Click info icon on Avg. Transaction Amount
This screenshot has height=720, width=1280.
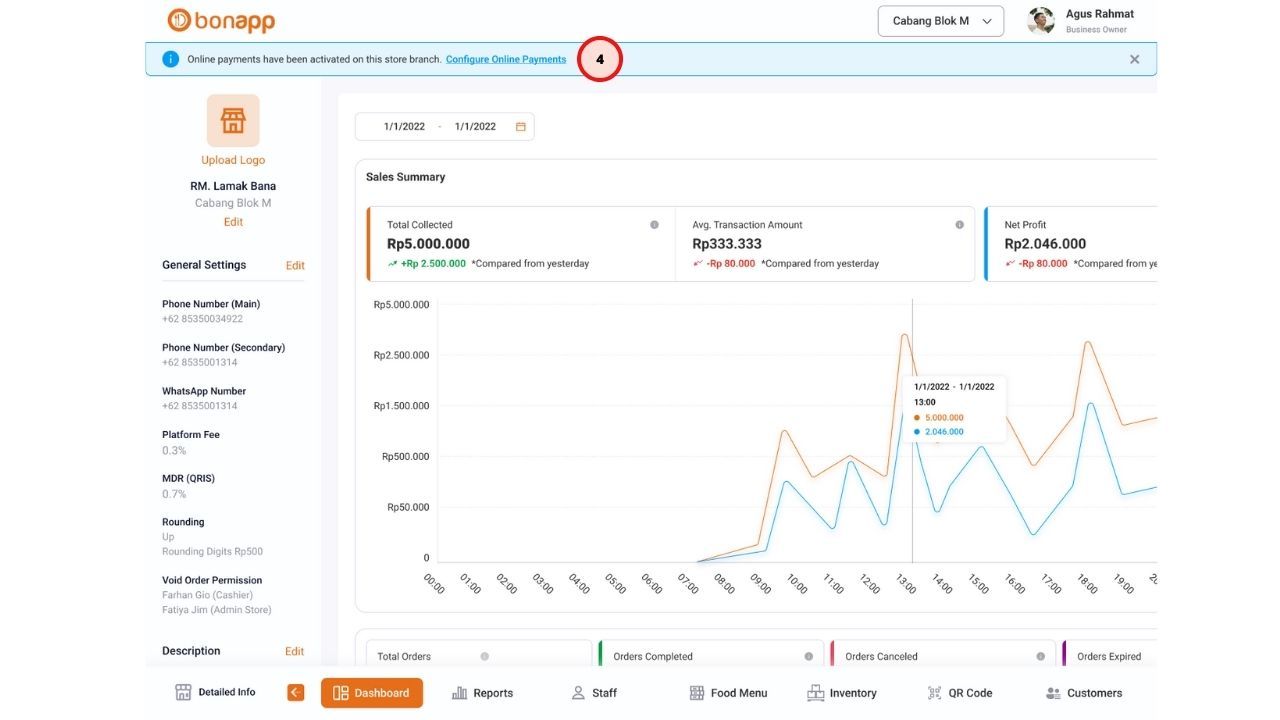959,225
